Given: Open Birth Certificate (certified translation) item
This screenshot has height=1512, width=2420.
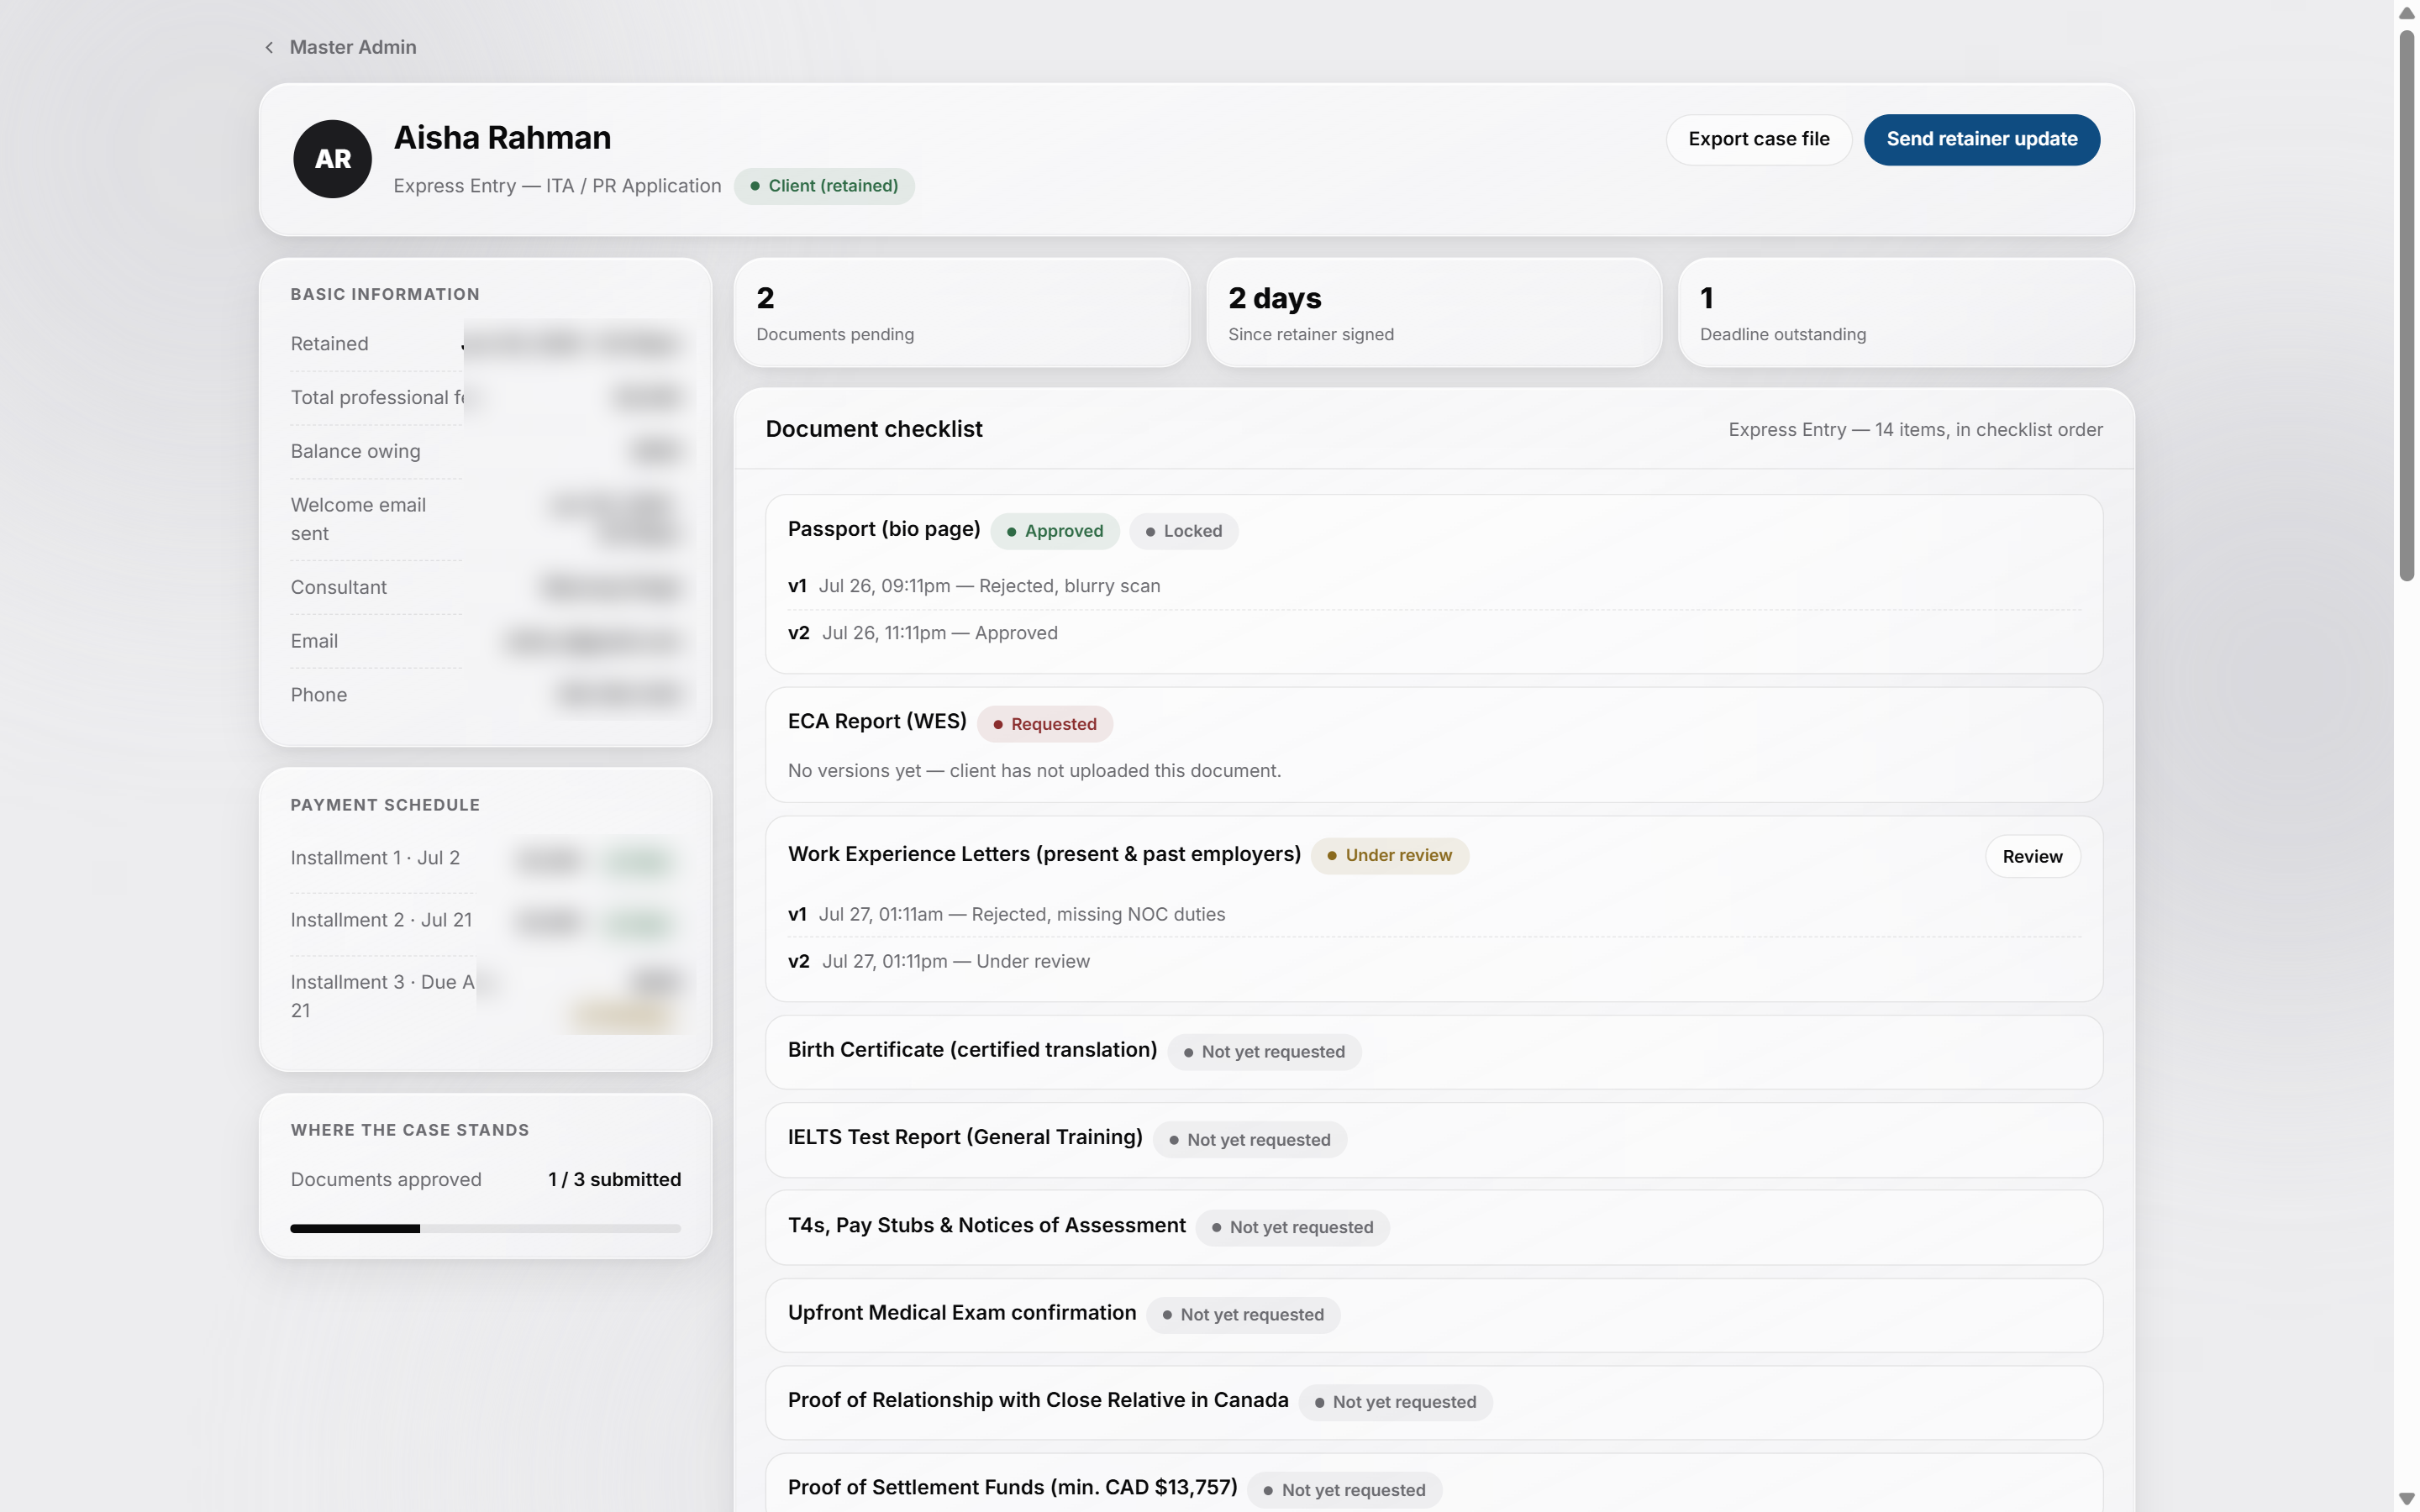Looking at the screenshot, I should (x=1433, y=1052).
